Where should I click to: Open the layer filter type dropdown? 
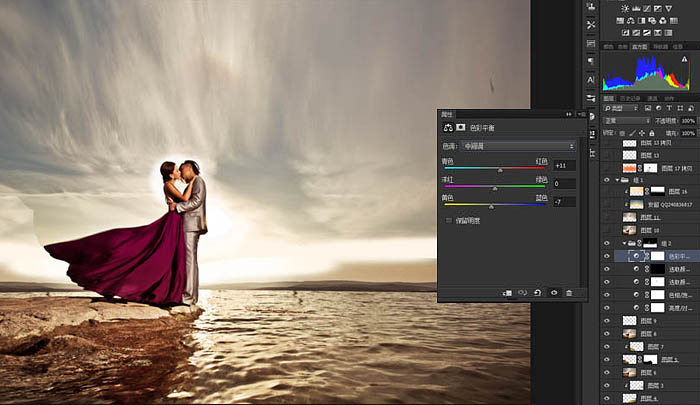pyautogui.click(x=621, y=108)
